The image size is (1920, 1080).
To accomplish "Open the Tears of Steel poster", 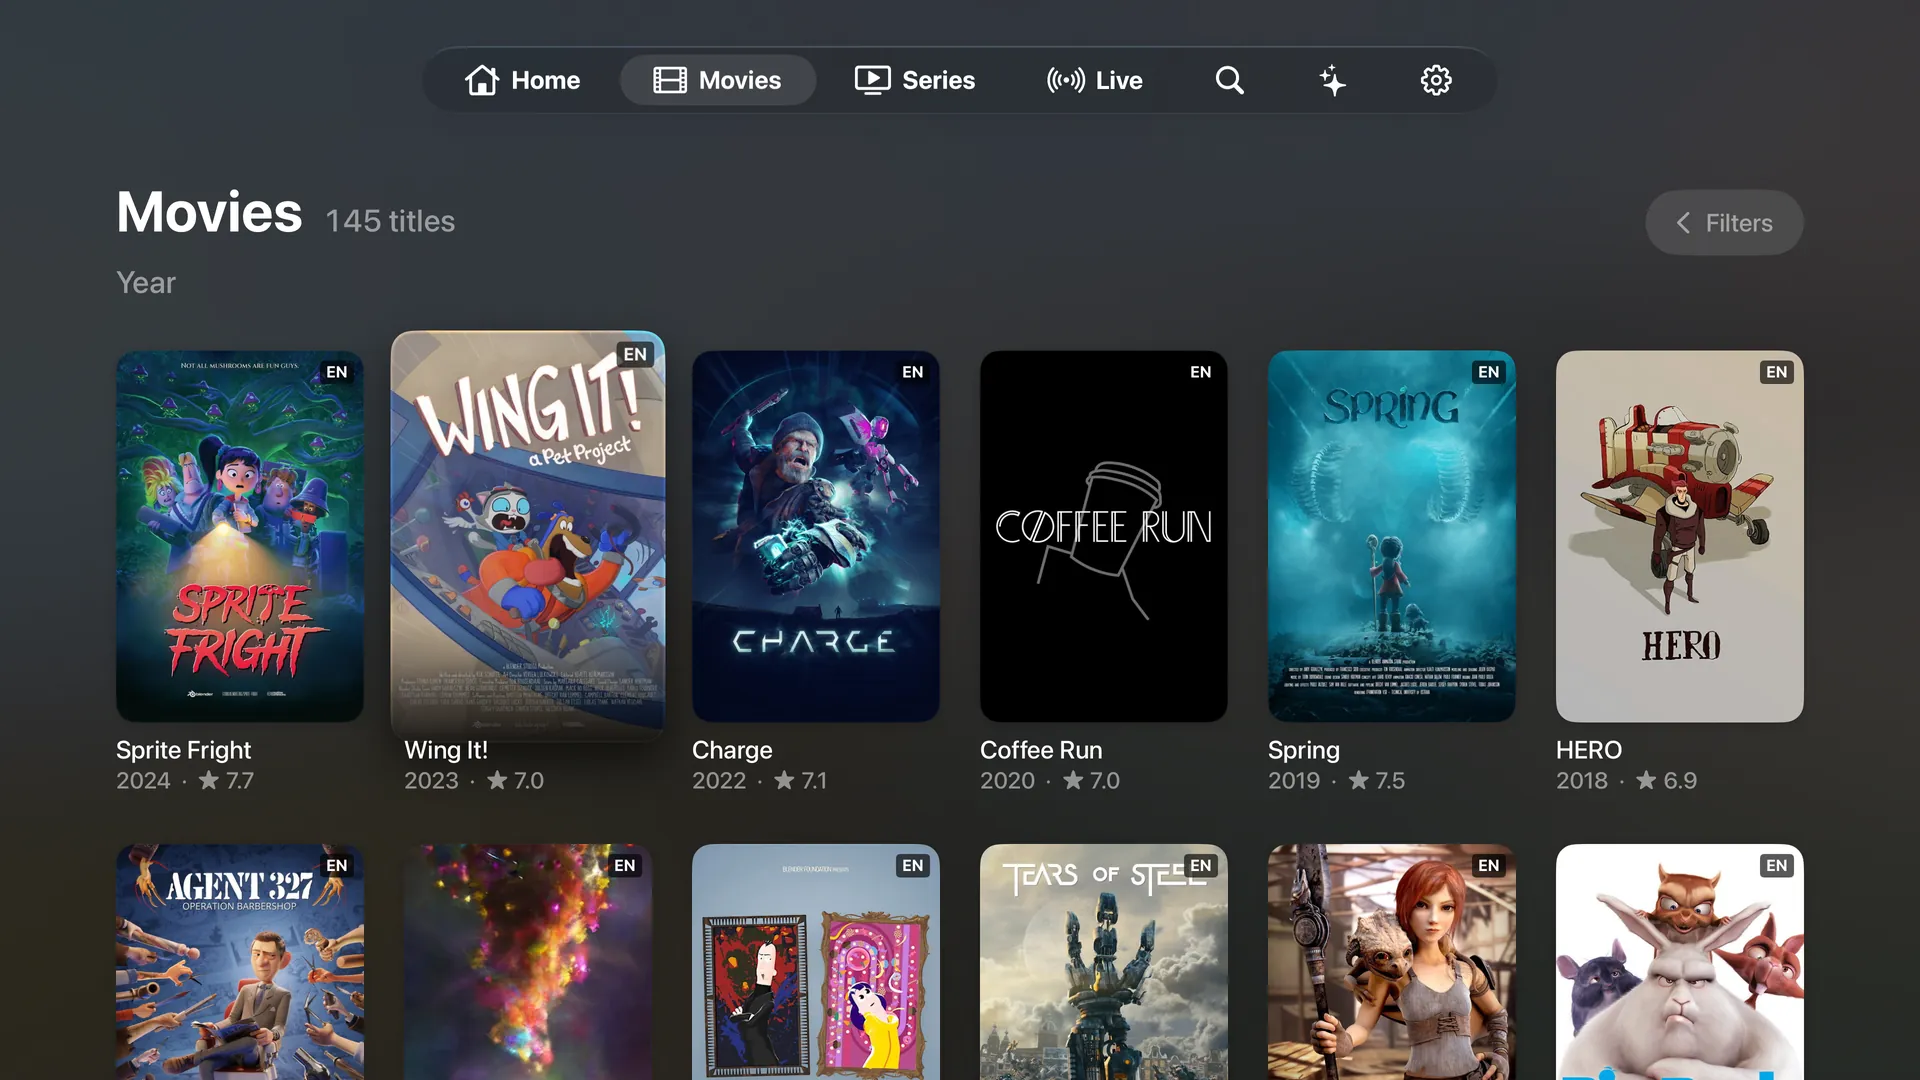I will tap(1104, 962).
